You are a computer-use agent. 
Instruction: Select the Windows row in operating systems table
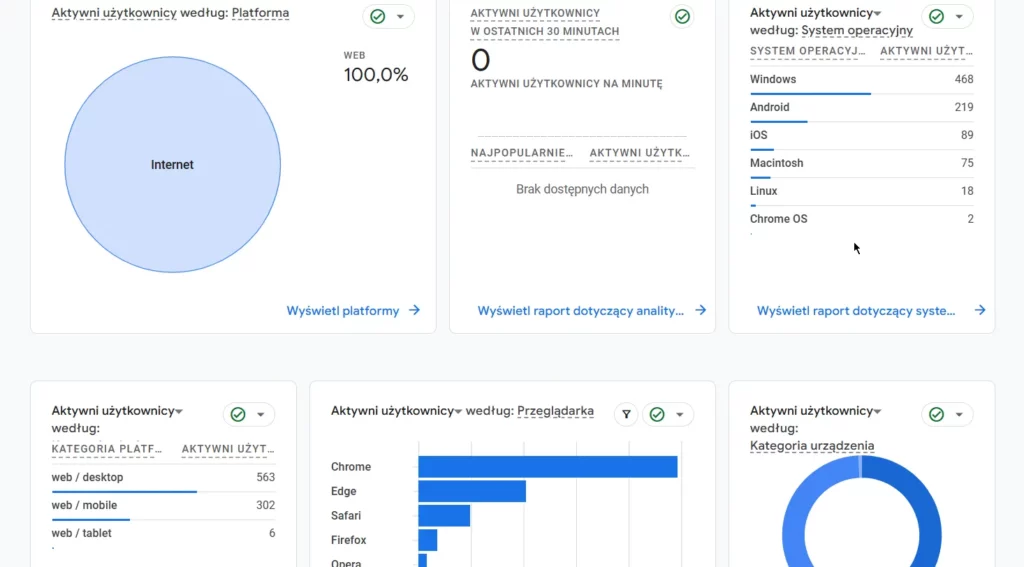click(x=861, y=79)
